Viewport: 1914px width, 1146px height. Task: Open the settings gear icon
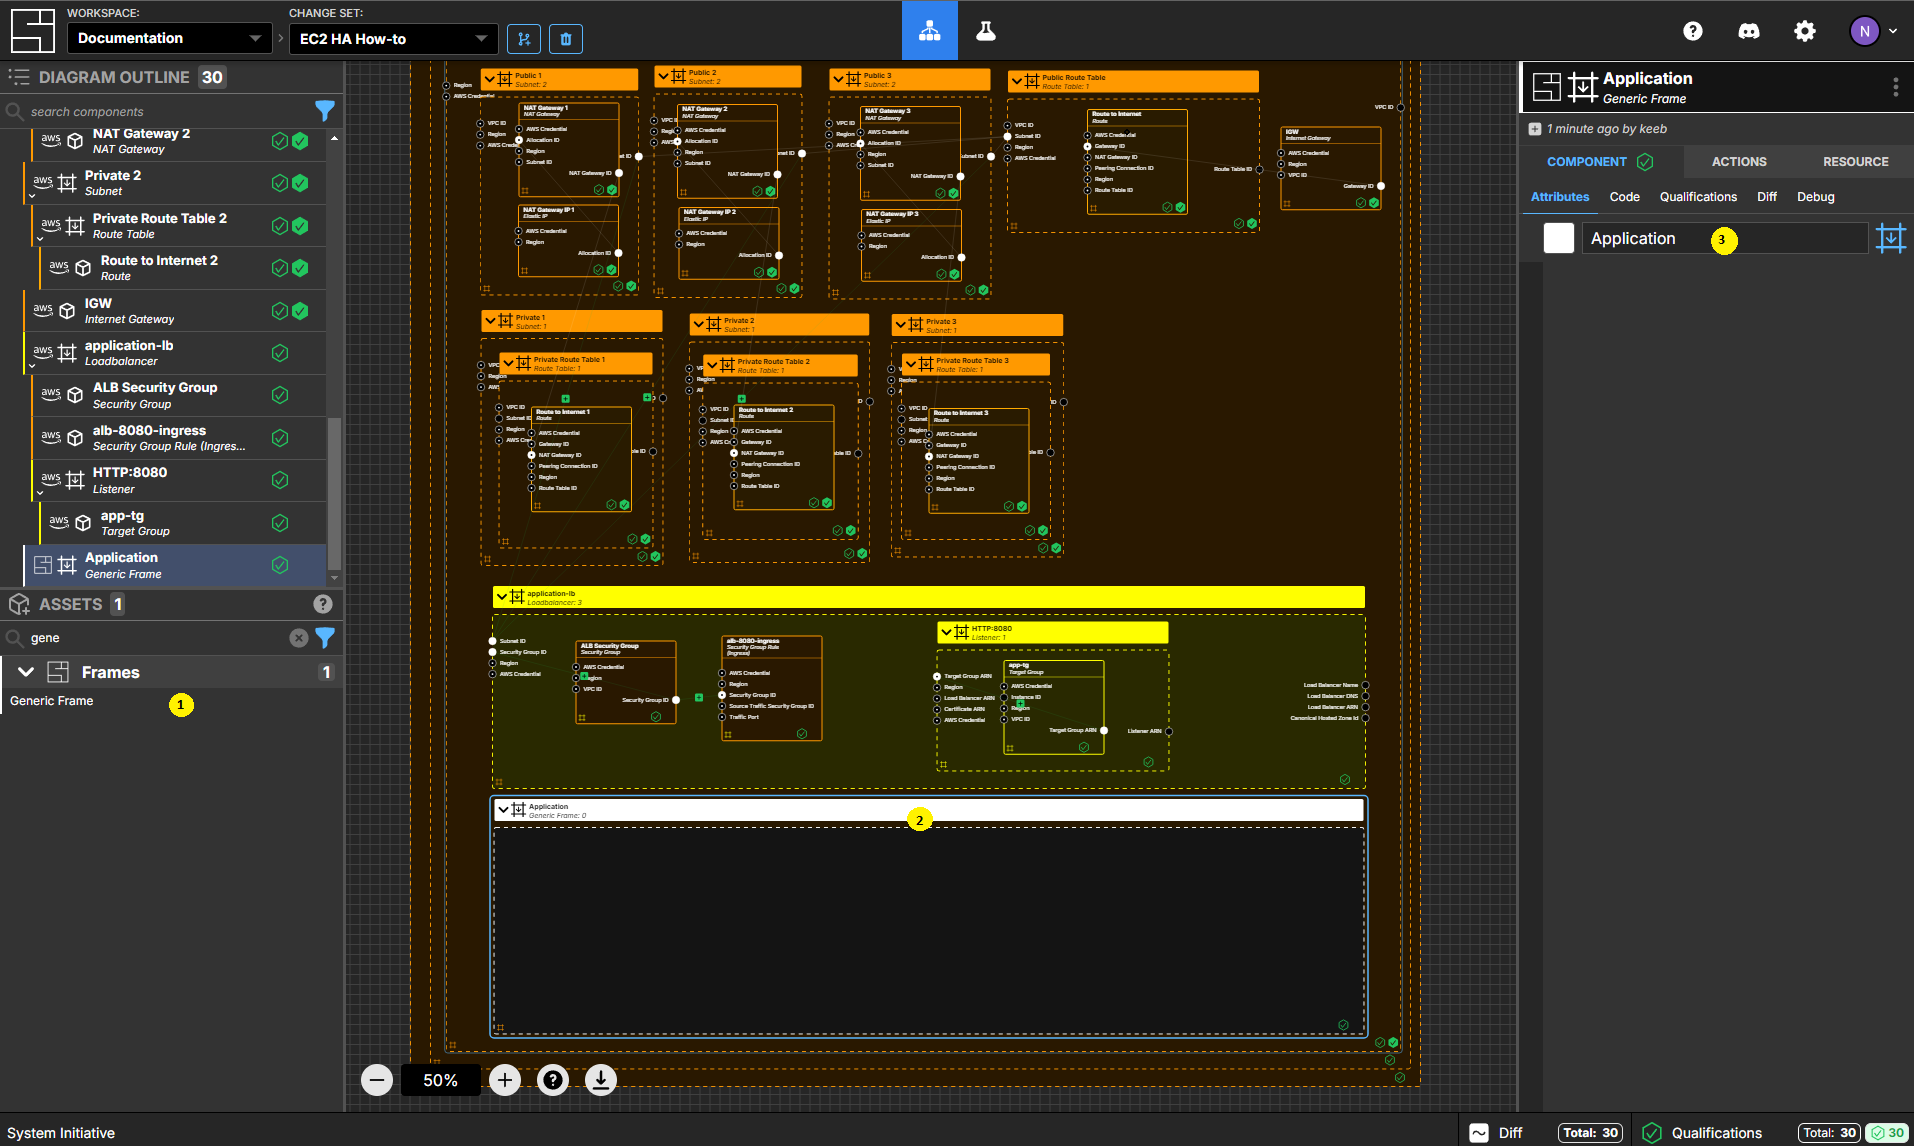point(1805,31)
